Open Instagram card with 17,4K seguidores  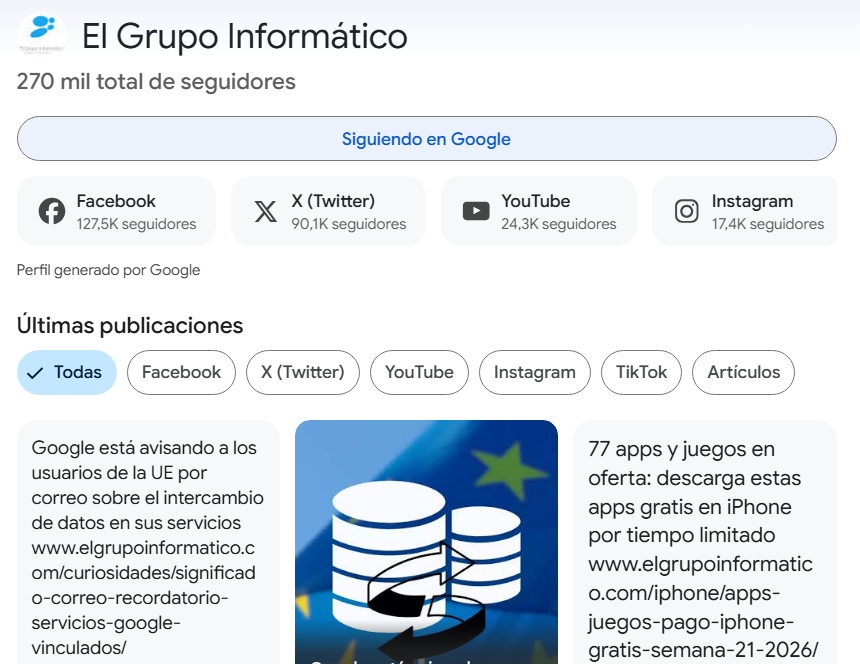point(744,211)
